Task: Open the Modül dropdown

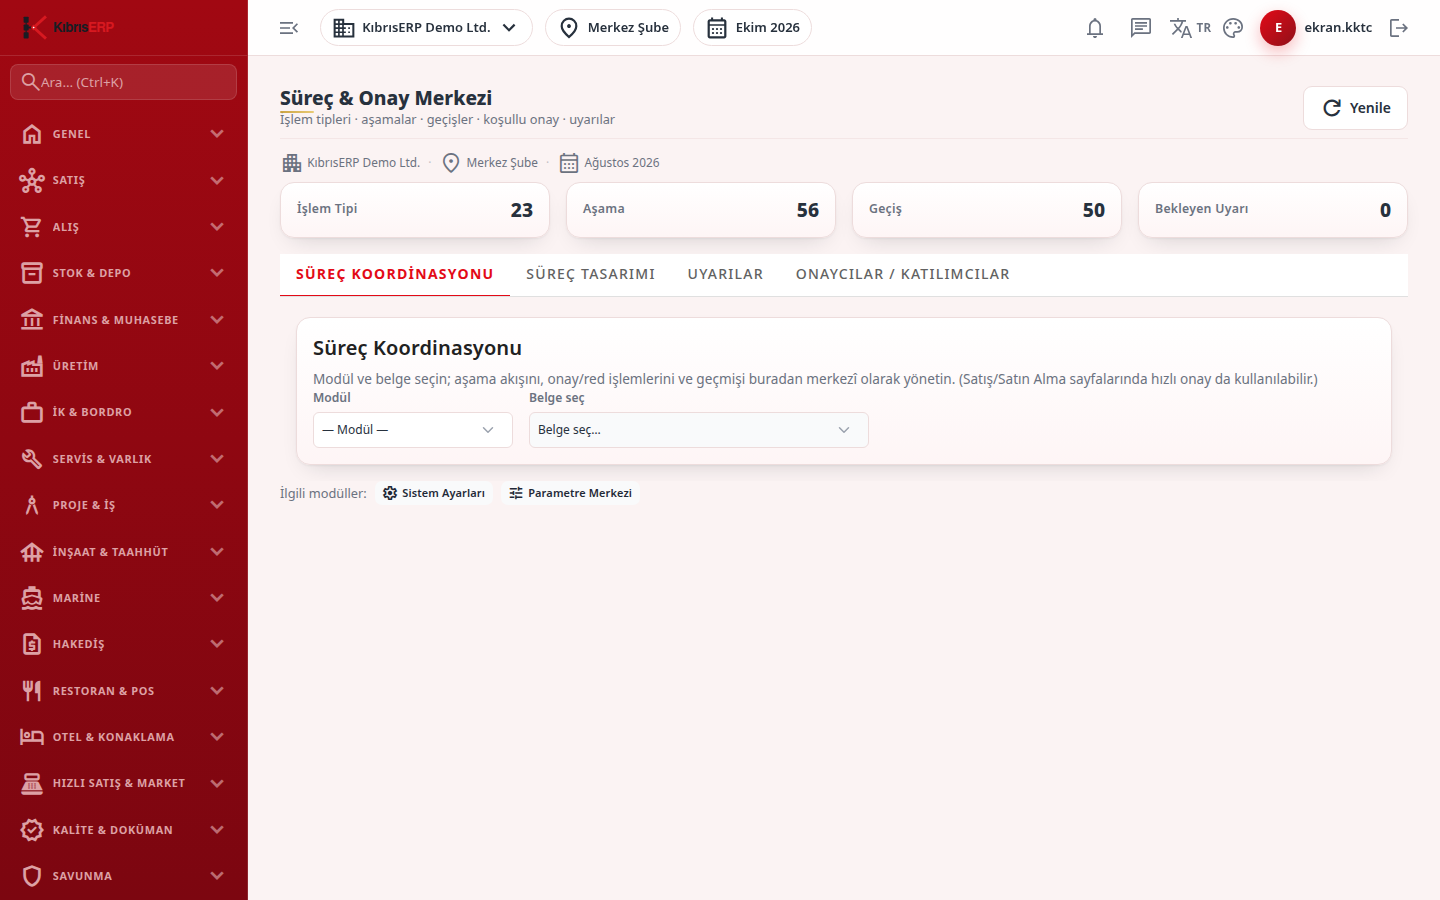Action: [x=413, y=430]
